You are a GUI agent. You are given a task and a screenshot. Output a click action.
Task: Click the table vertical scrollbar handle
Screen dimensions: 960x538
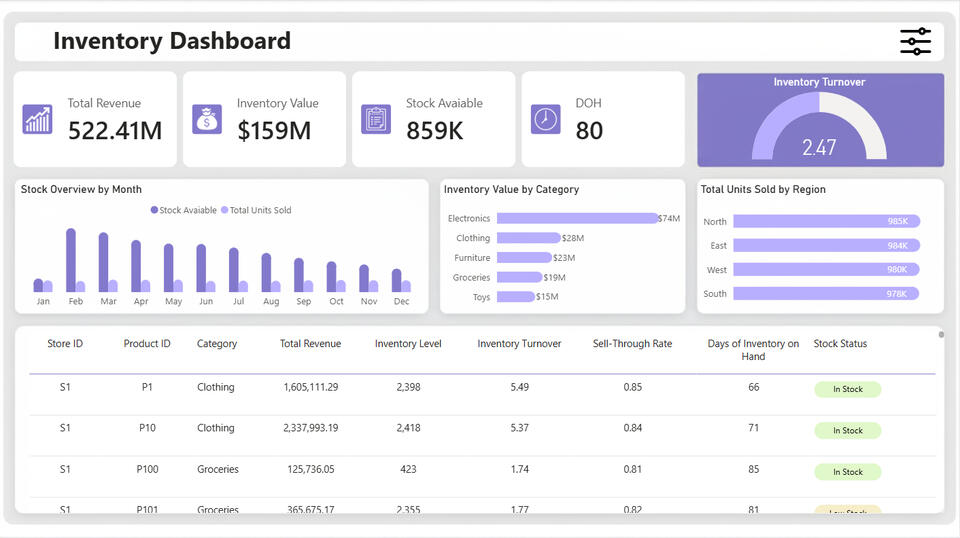tap(941, 335)
